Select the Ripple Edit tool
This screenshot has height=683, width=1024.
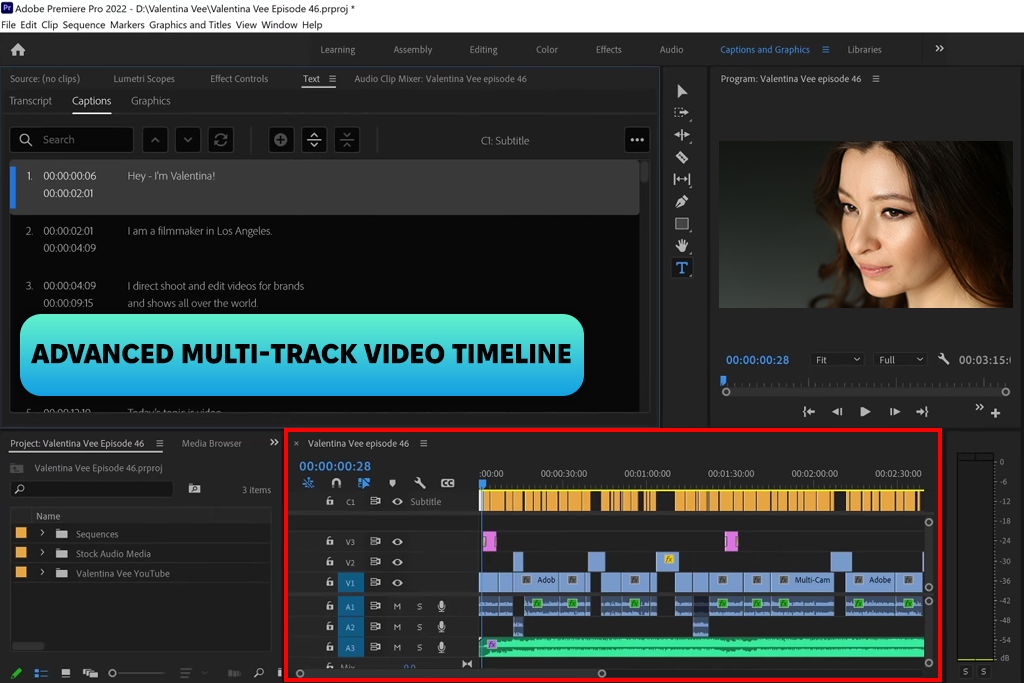coord(682,135)
